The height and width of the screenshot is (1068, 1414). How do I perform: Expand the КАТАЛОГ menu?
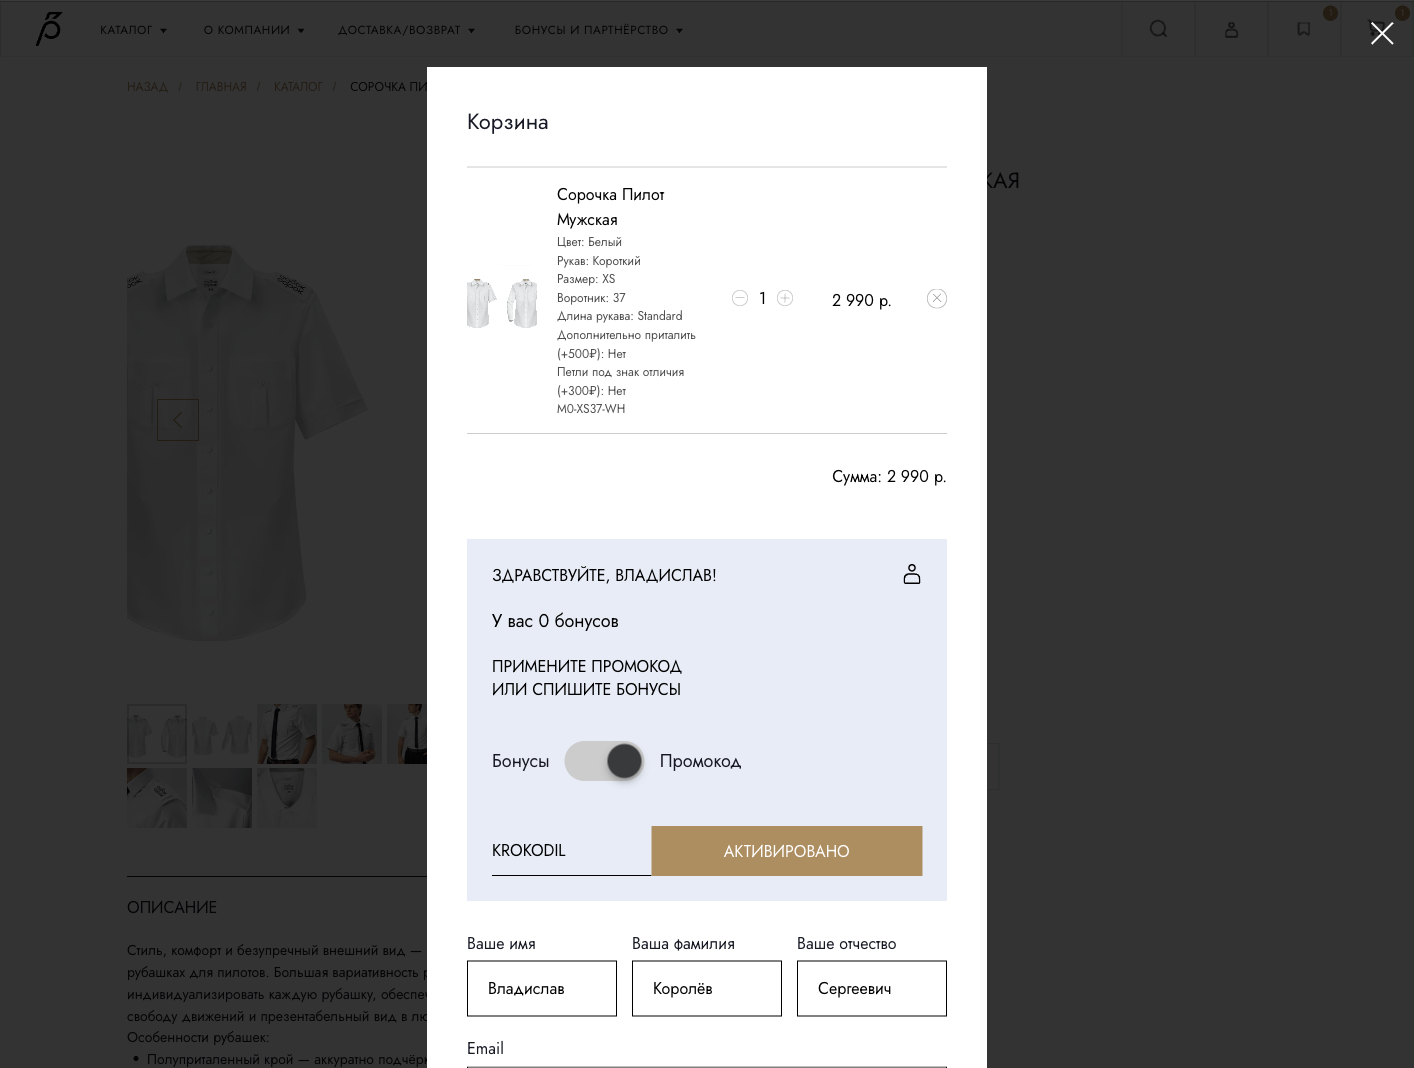[133, 30]
